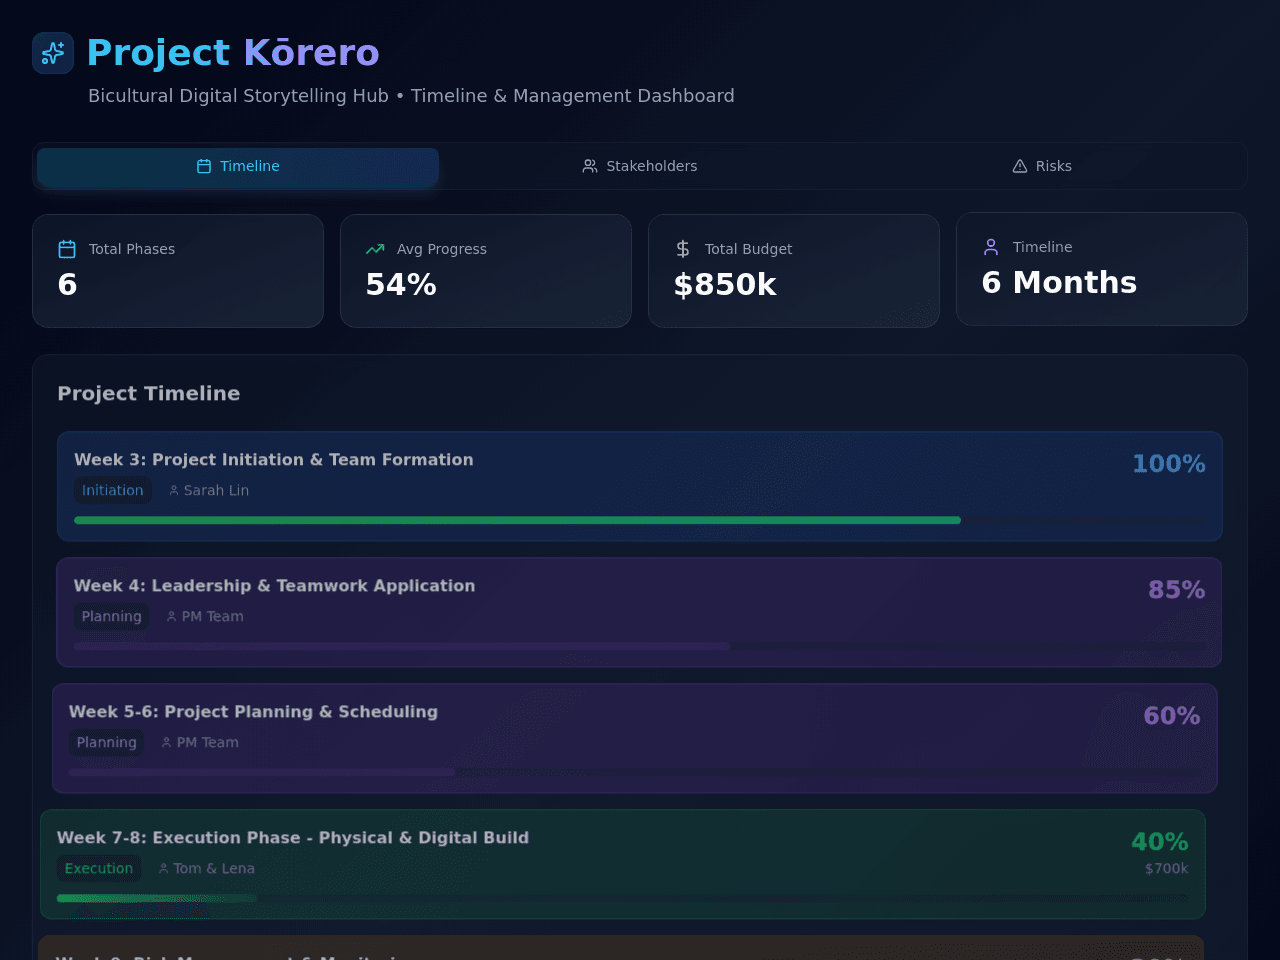Click the 100% completion label

[x=1168, y=464]
